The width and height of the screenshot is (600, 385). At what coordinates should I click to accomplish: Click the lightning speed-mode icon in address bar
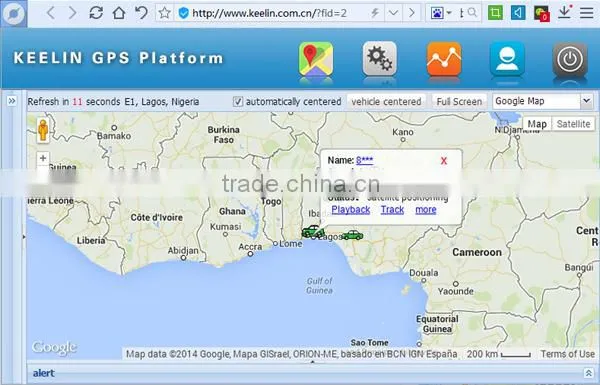(375, 13)
